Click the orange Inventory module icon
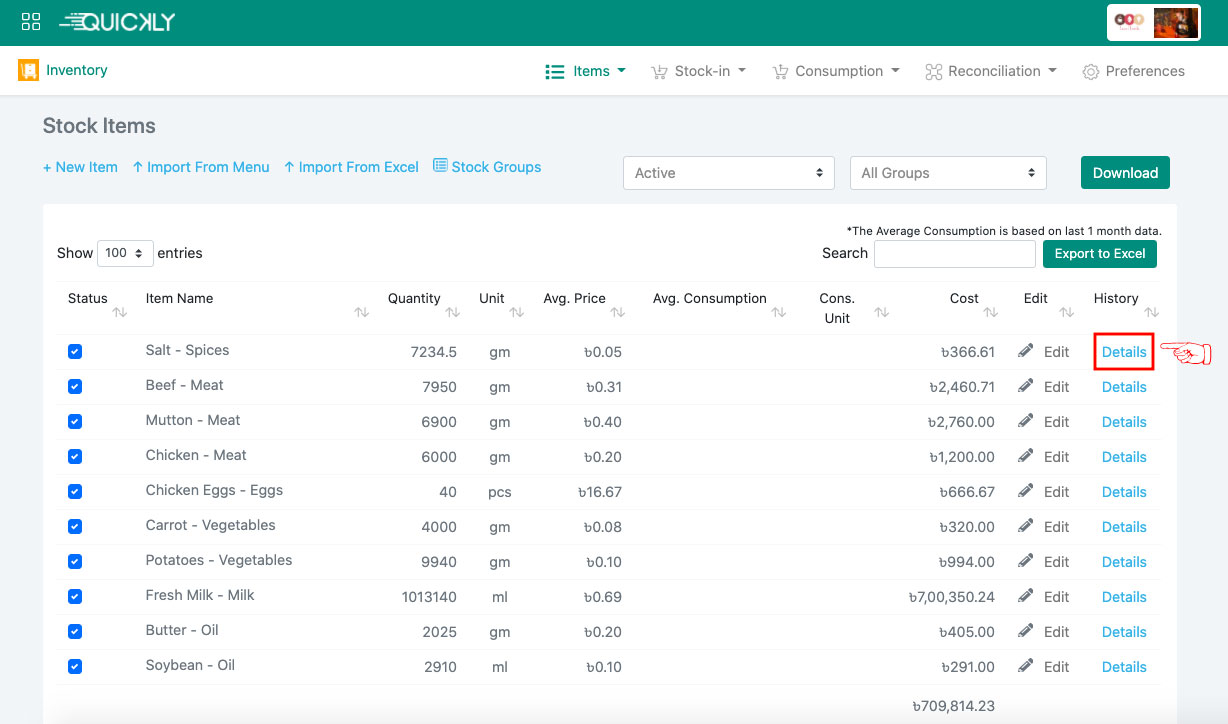Image resolution: width=1228 pixels, height=724 pixels. pyautogui.click(x=28, y=70)
